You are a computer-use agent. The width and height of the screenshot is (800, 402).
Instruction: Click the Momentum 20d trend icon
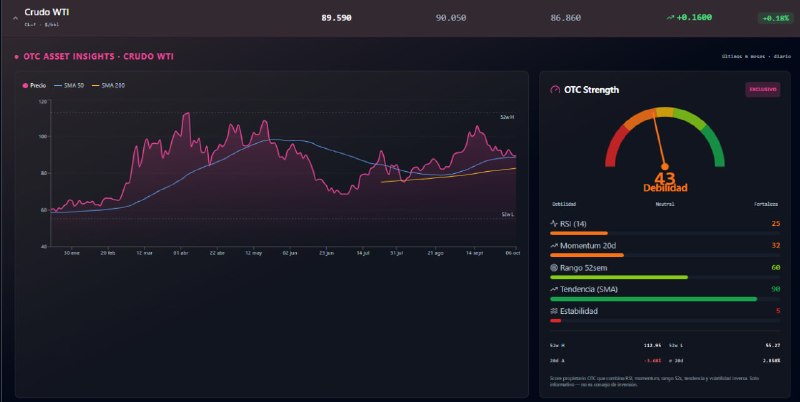(554, 245)
